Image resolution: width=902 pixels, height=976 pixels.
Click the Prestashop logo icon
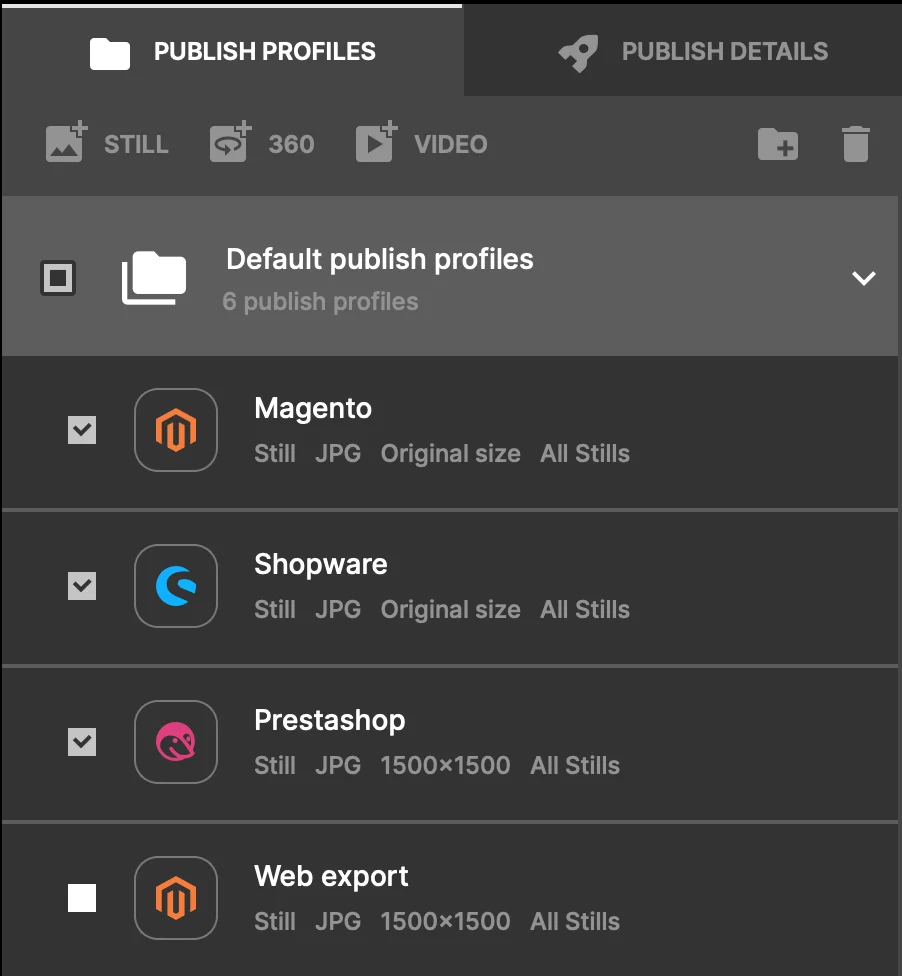tap(176, 742)
